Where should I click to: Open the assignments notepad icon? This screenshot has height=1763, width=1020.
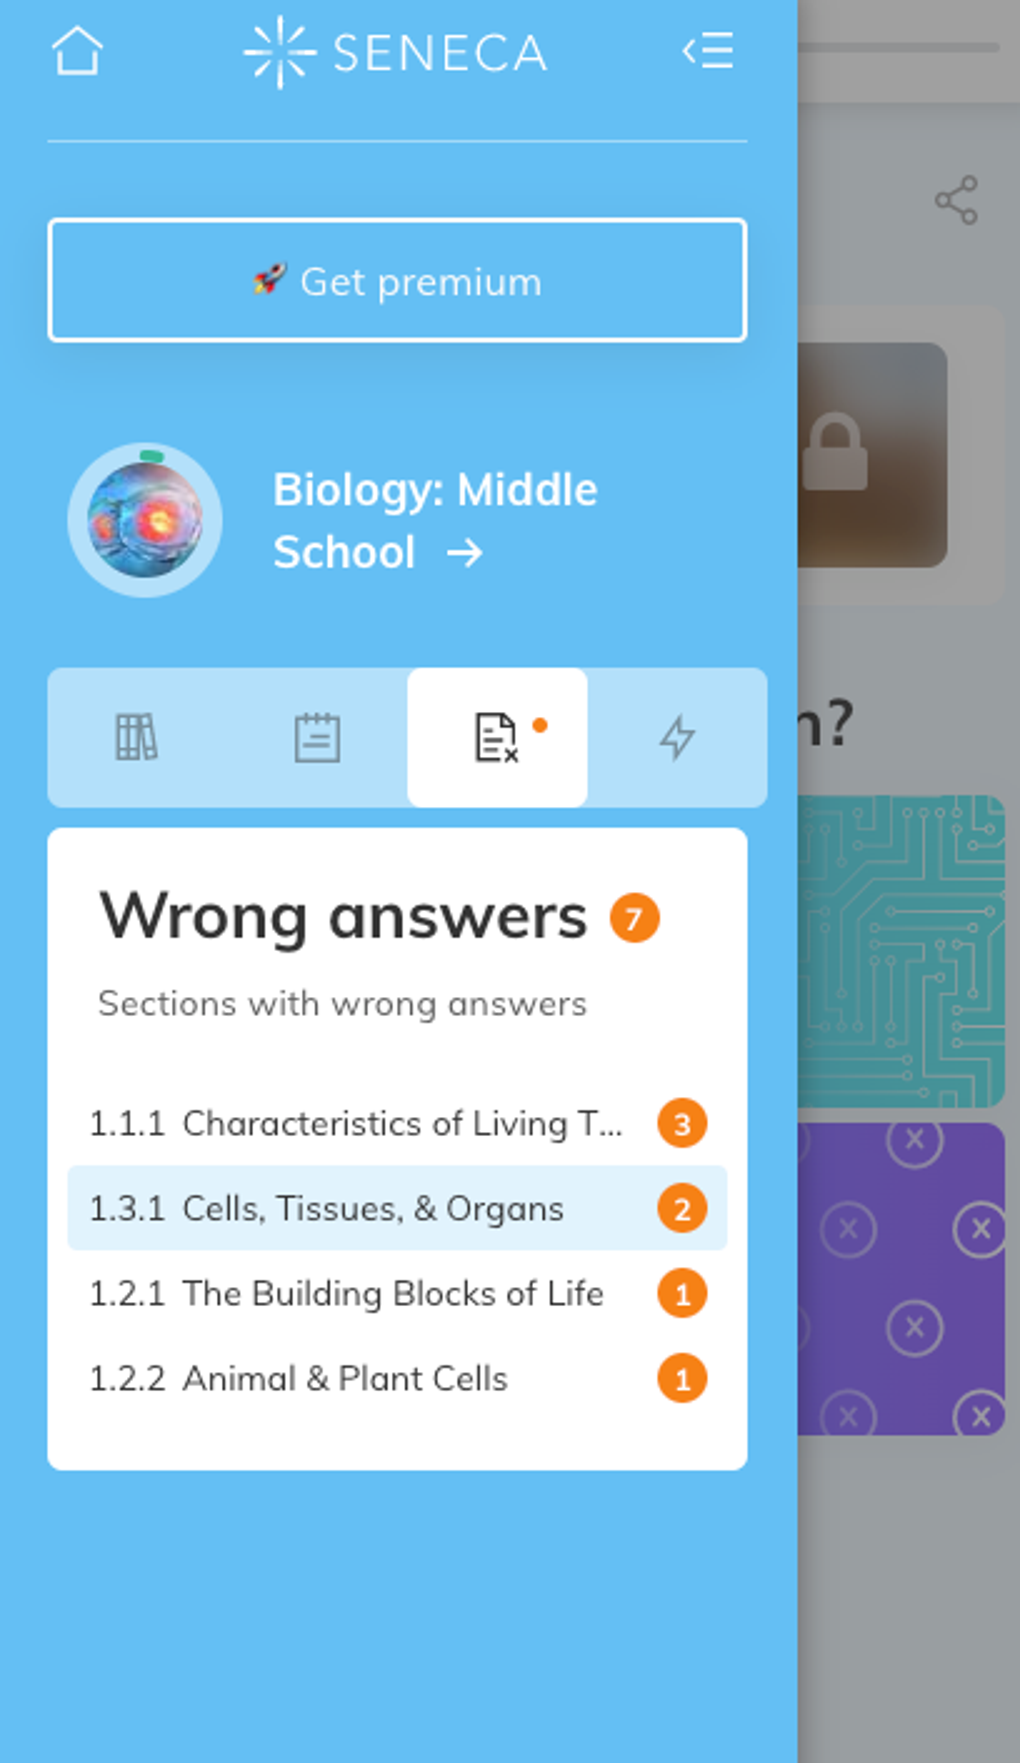317,737
